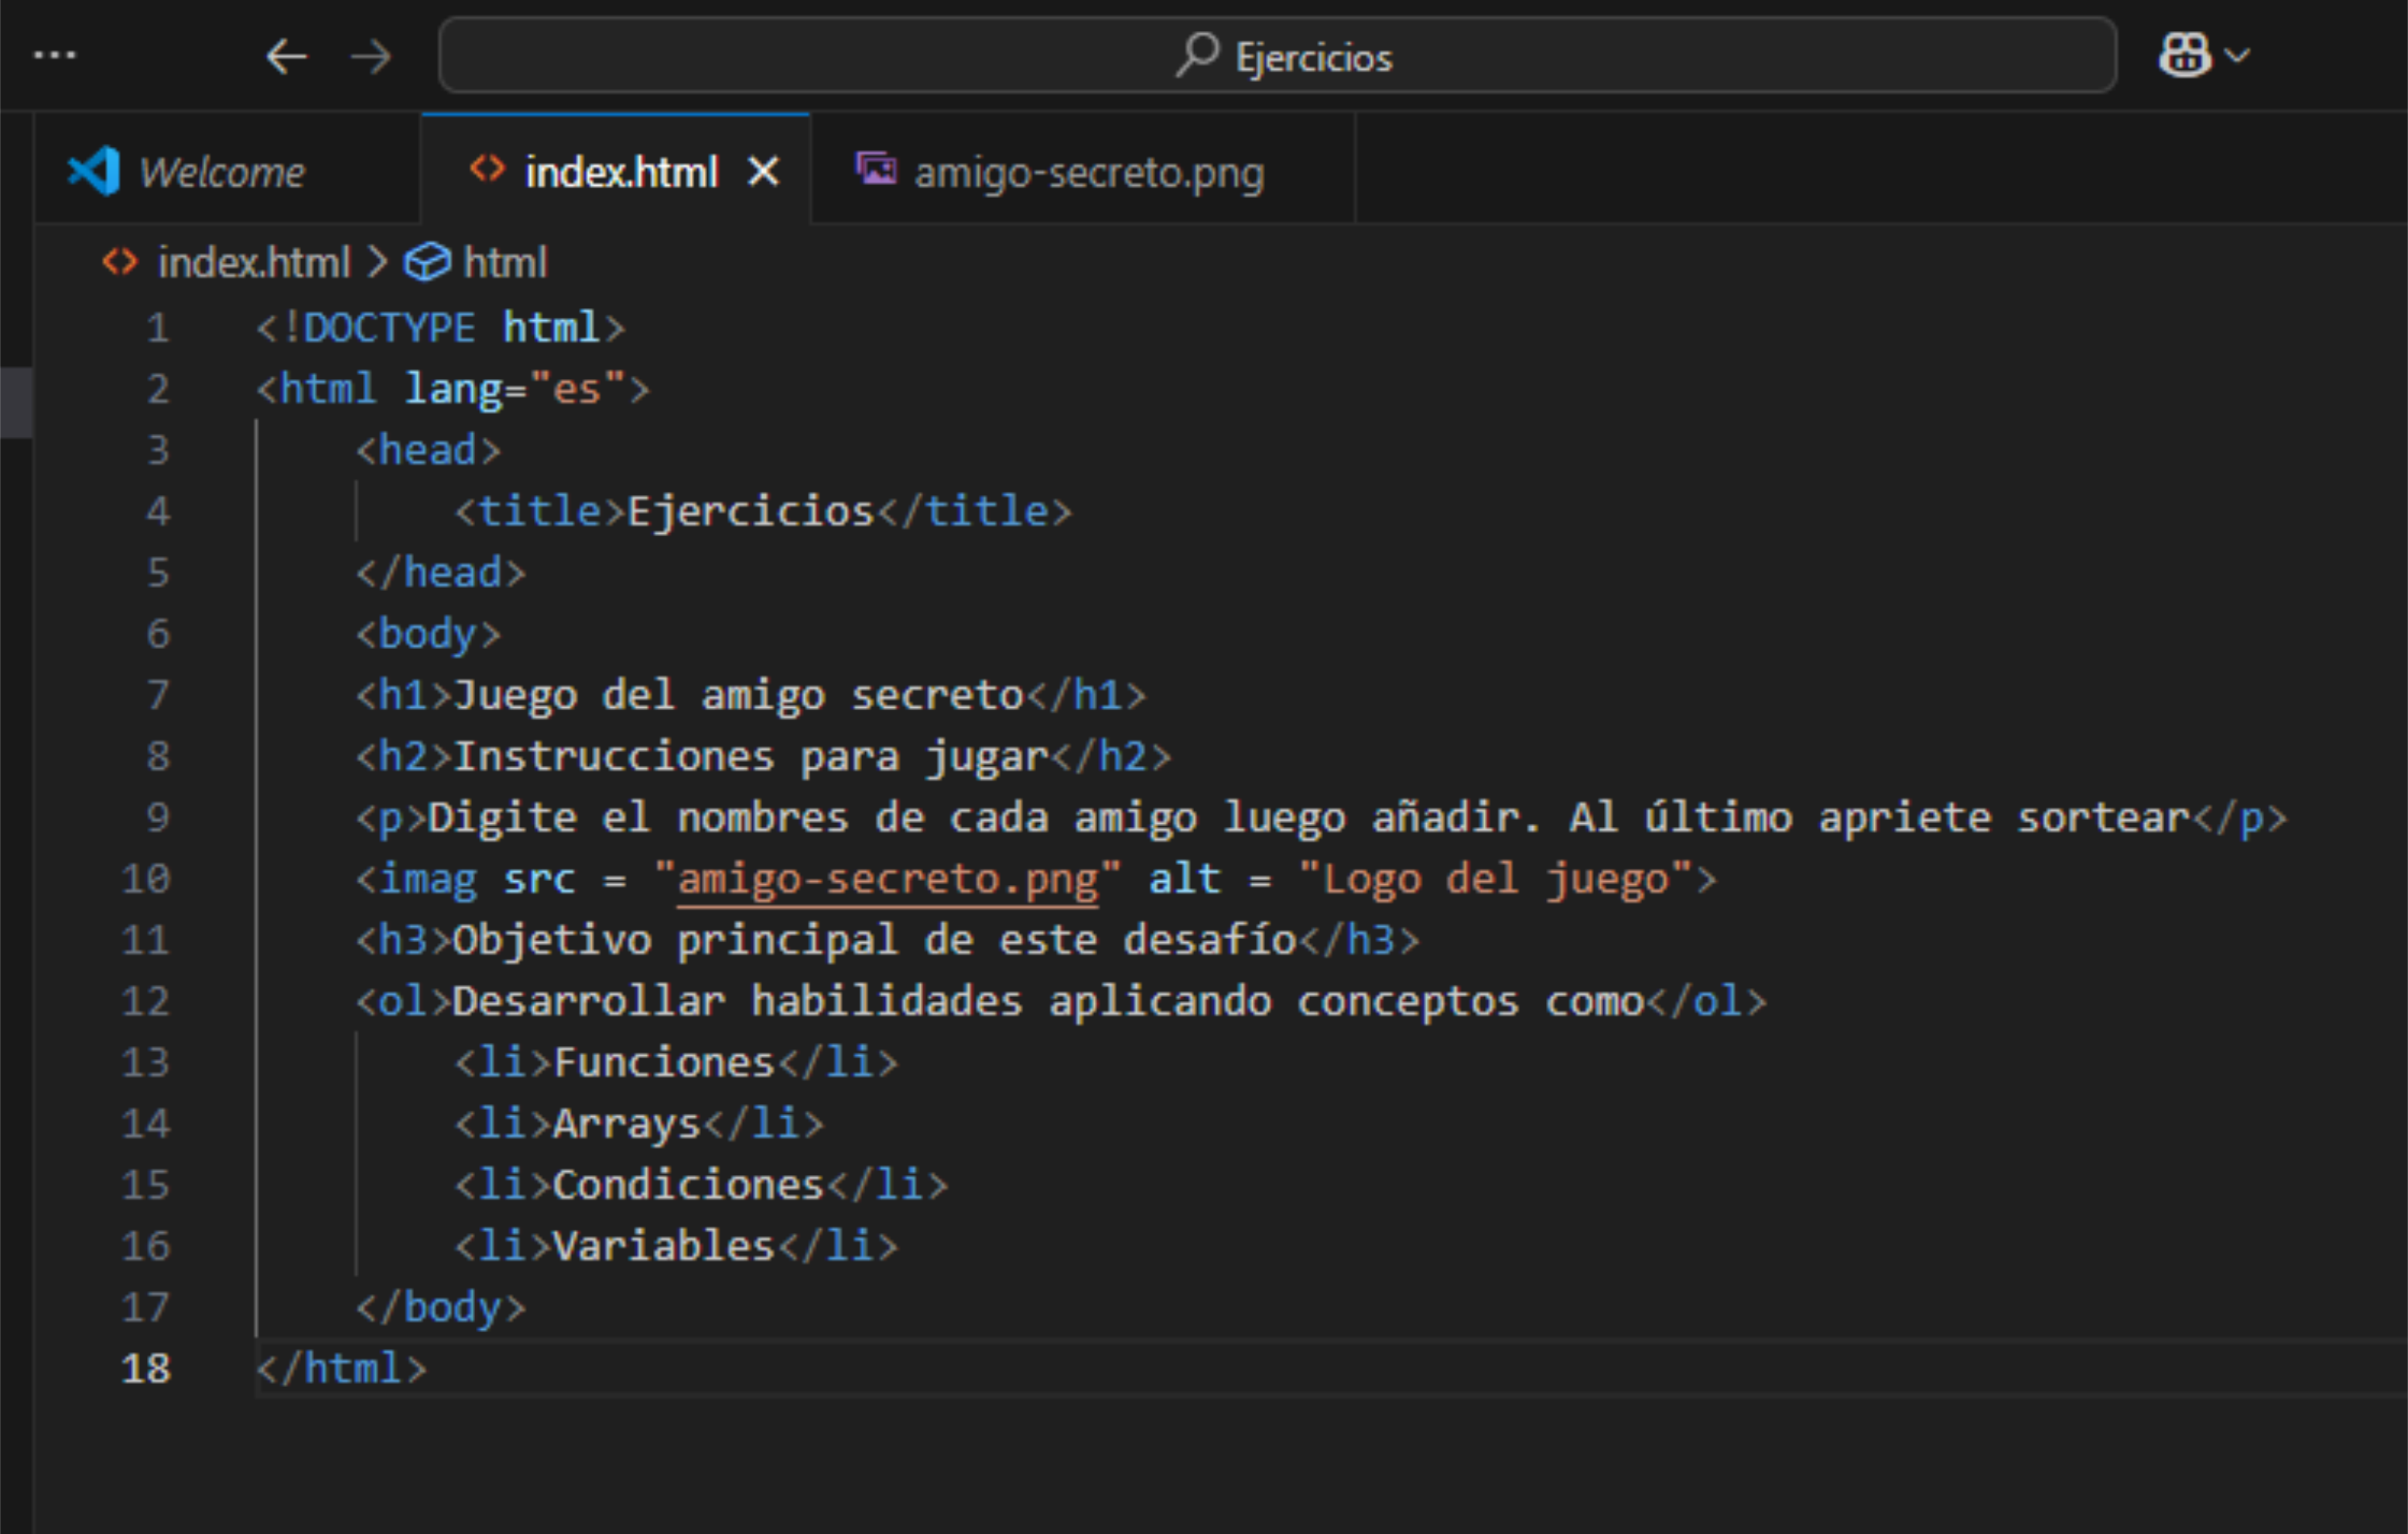Open the Copilot chat icon
This screenshot has width=2408, height=1534.
point(2184,55)
